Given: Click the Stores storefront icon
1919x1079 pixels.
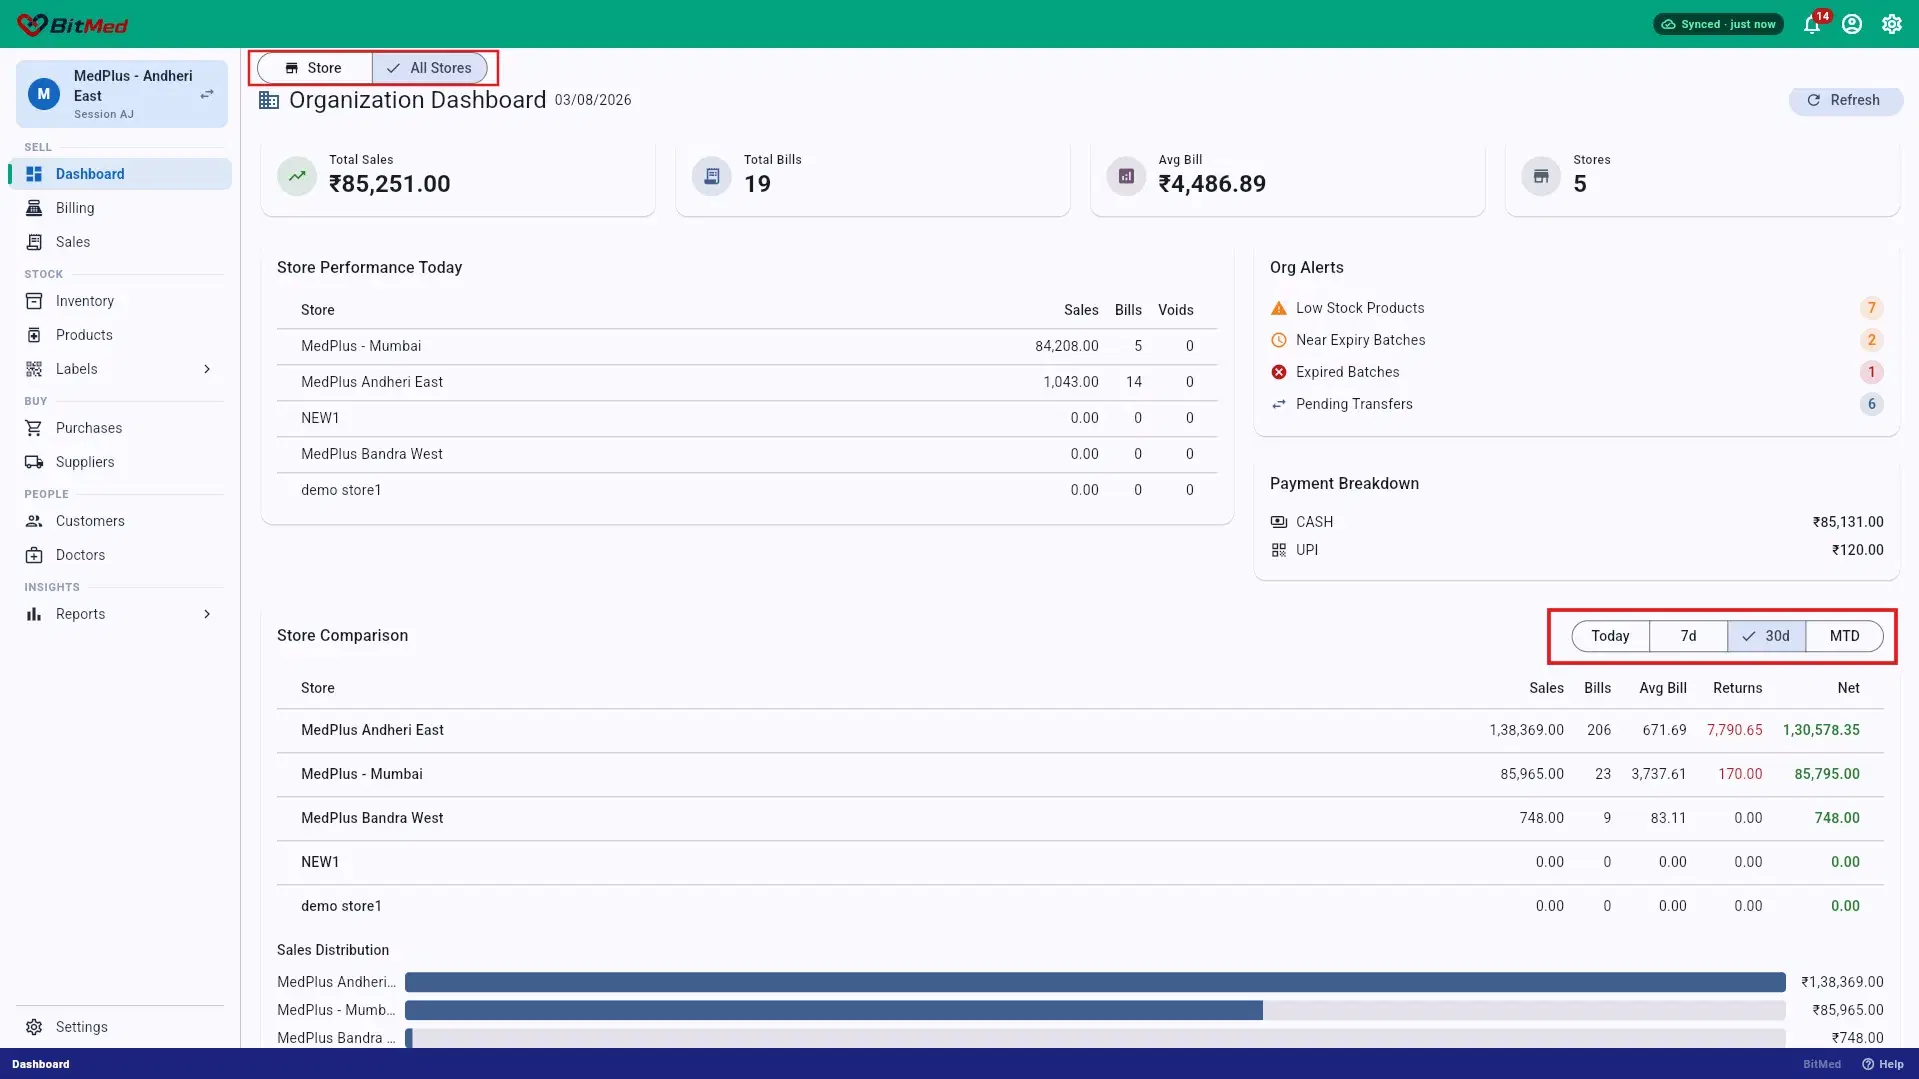Looking at the screenshot, I should 1541,176.
